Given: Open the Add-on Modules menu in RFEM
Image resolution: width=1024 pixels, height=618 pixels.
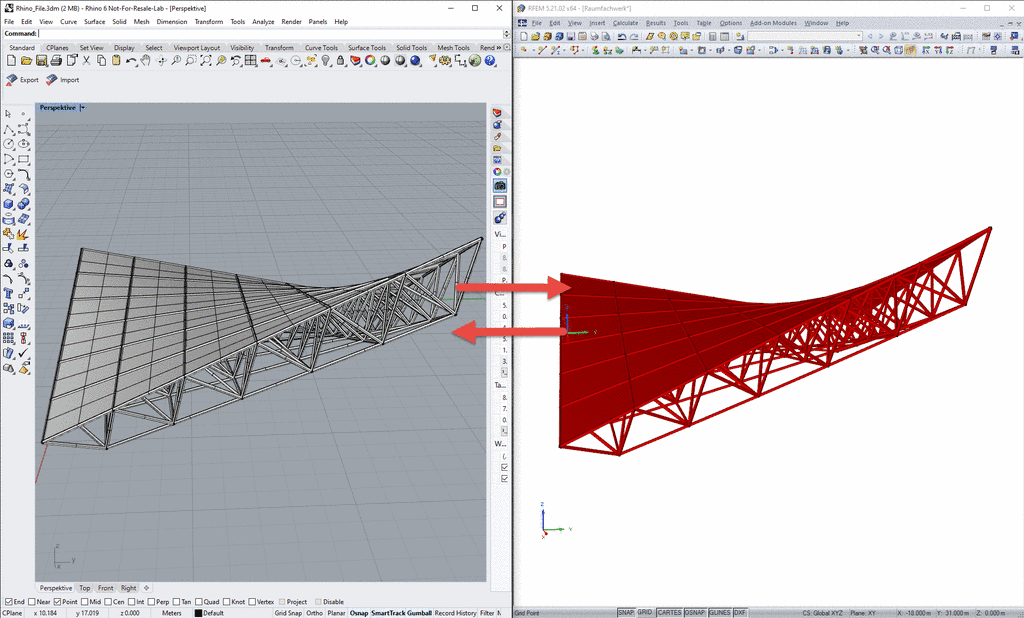Looking at the screenshot, I should tap(773, 22).
